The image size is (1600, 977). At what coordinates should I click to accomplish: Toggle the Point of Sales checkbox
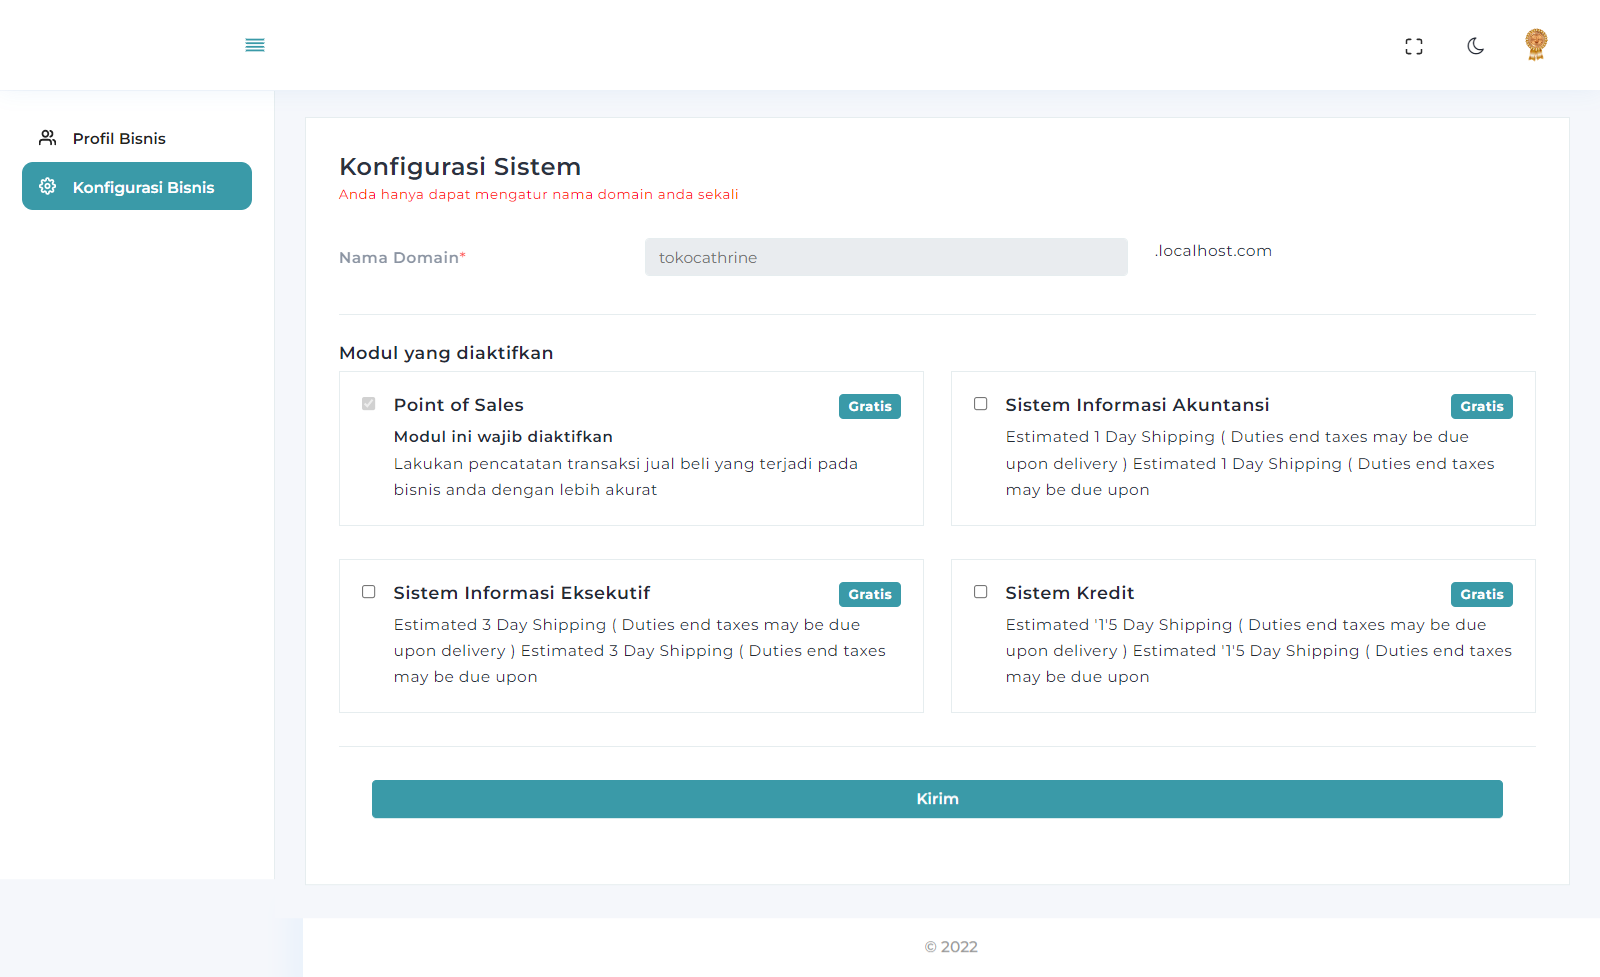369,404
